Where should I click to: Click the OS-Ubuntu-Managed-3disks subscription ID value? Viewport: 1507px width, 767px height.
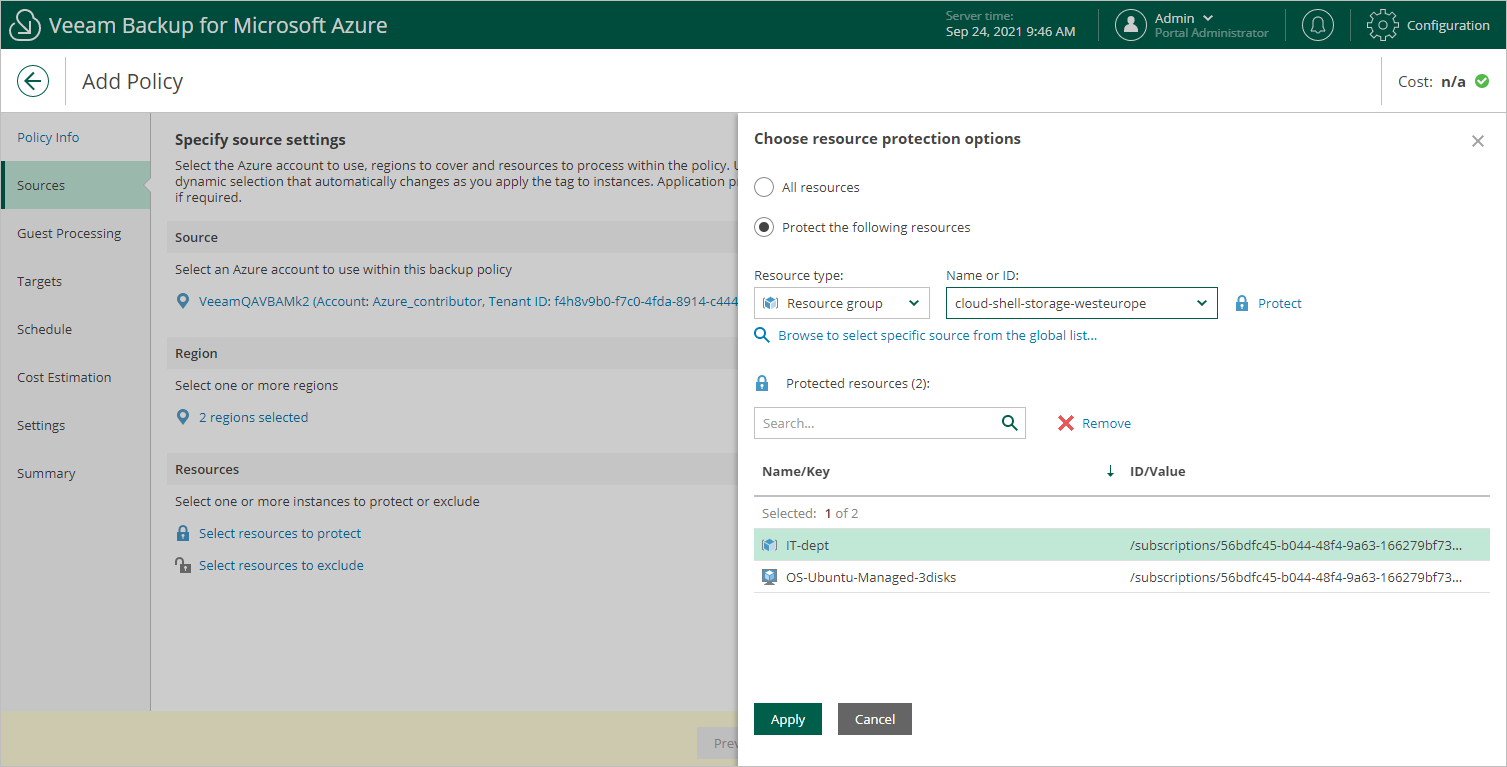(1296, 577)
